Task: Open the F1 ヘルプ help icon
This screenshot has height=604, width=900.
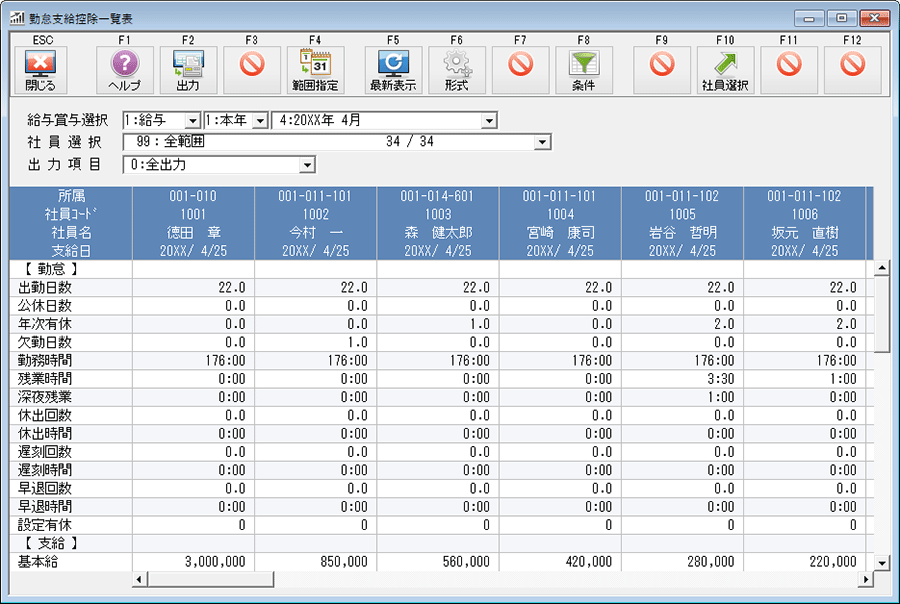Action: click(125, 70)
